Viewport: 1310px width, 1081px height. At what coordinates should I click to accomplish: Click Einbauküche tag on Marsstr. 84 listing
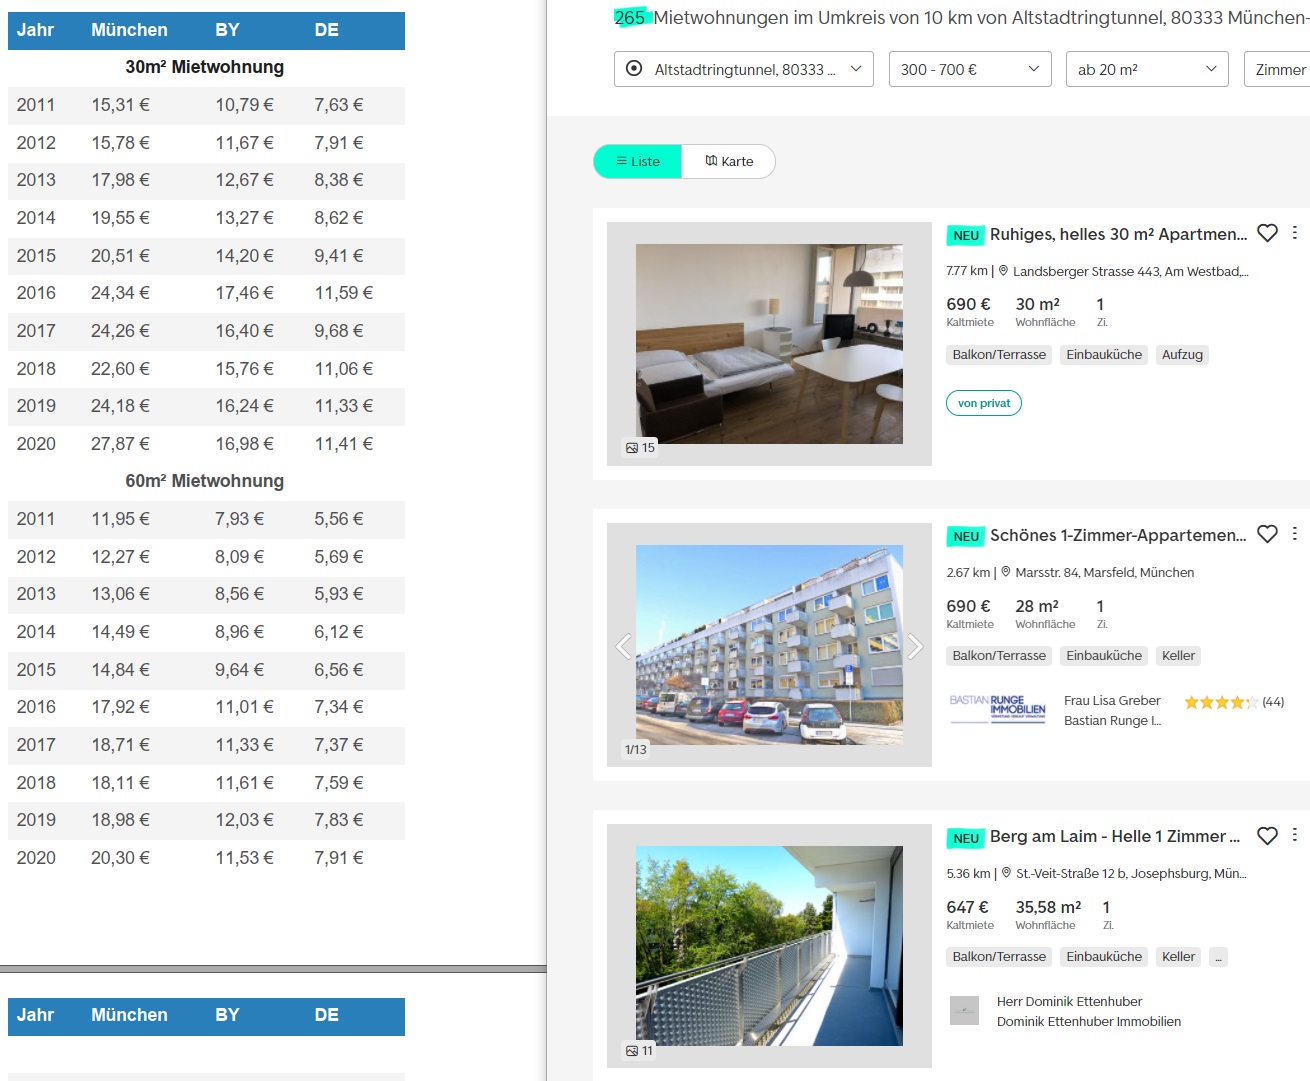[1104, 656]
